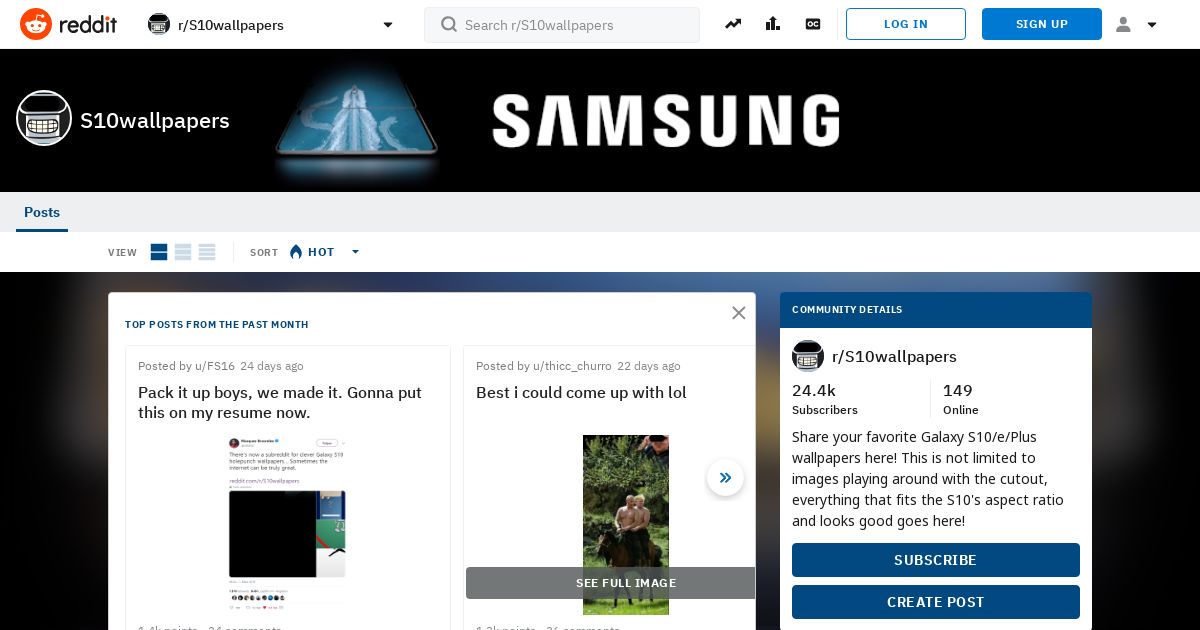The height and width of the screenshot is (630, 1200).
Task: Switch to the Posts tab
Action: [42, 212]
